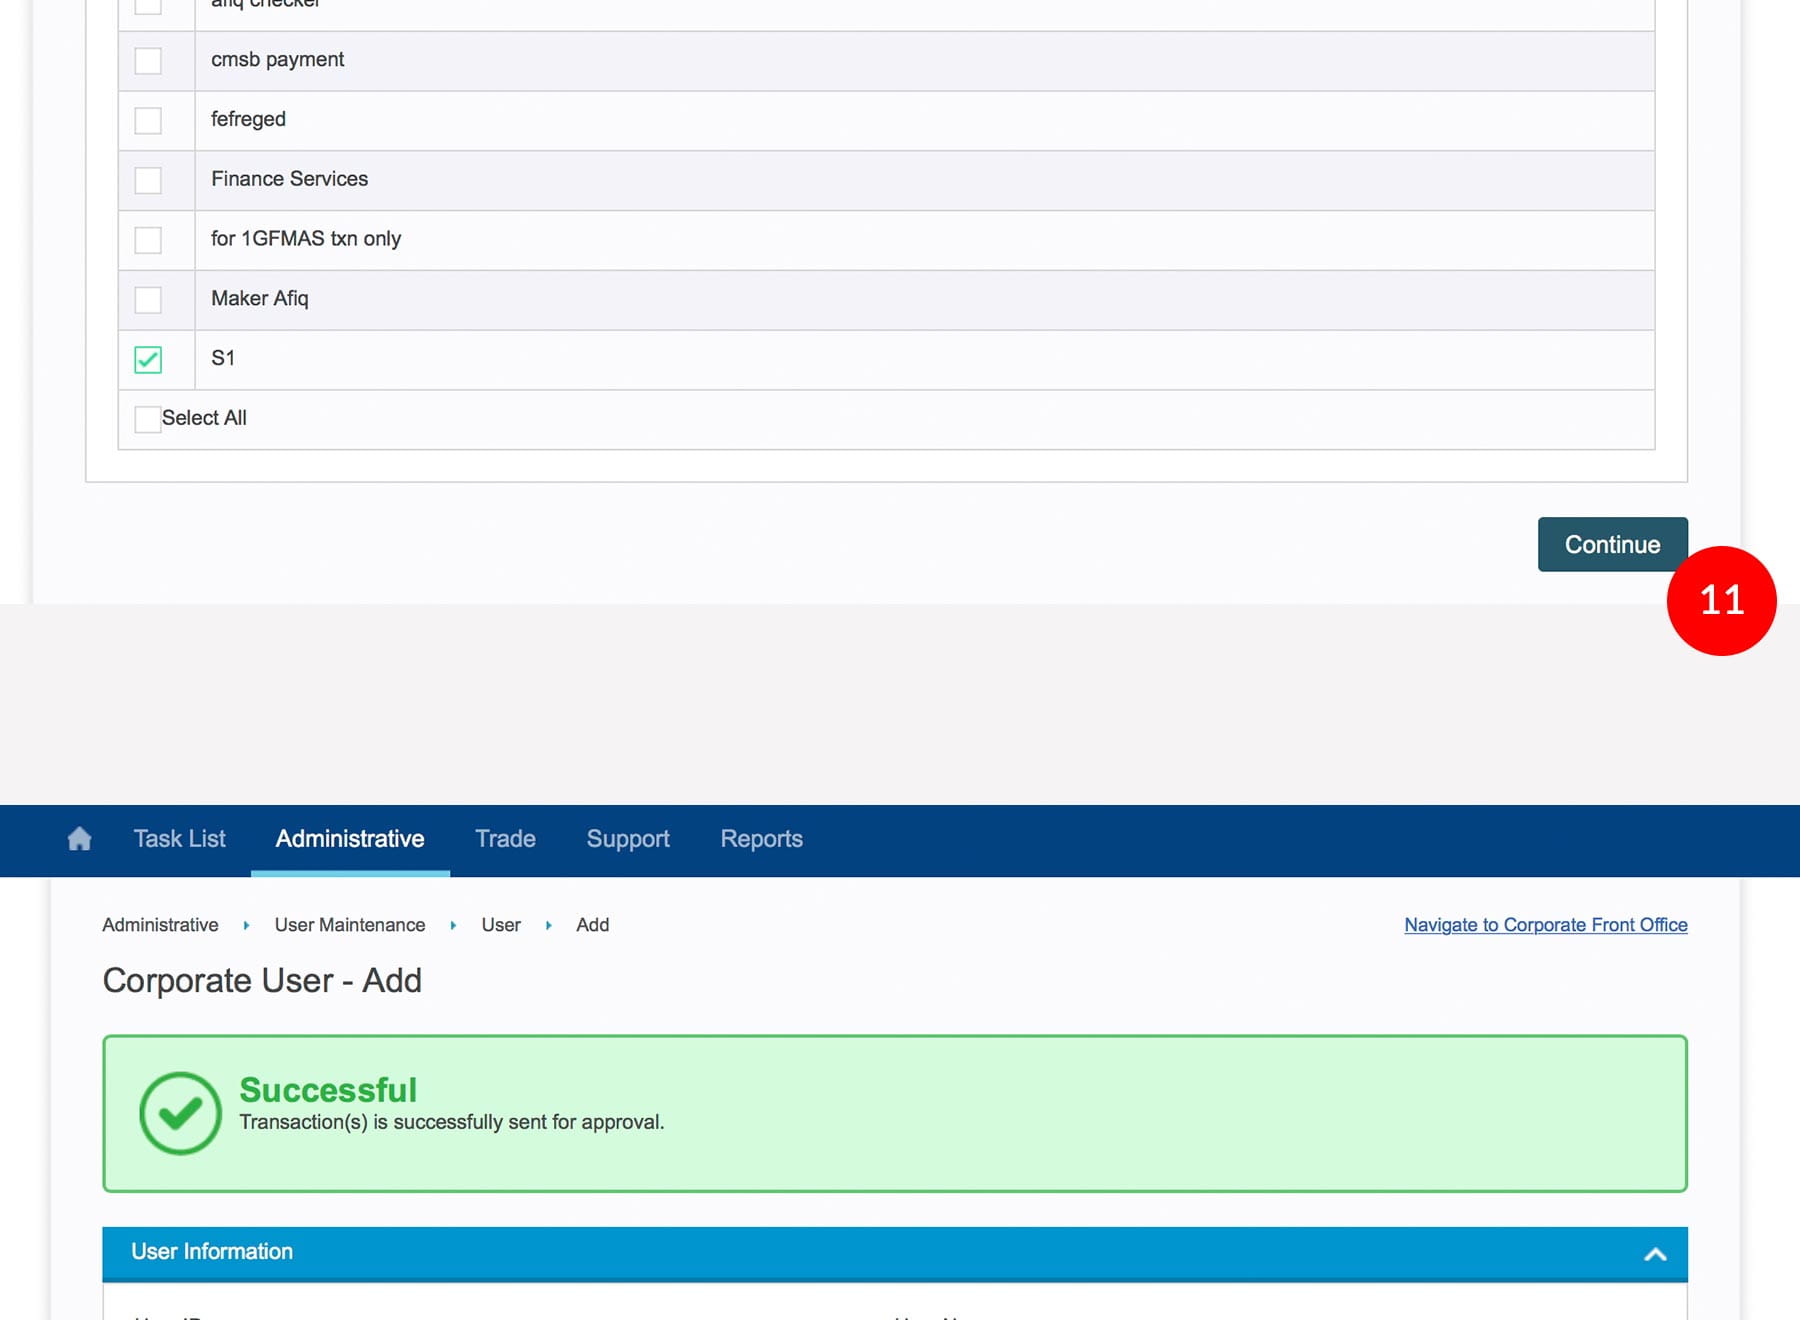
Task: Click User Maintenance in the breadcrumb
Action: (x=350, y=925)
